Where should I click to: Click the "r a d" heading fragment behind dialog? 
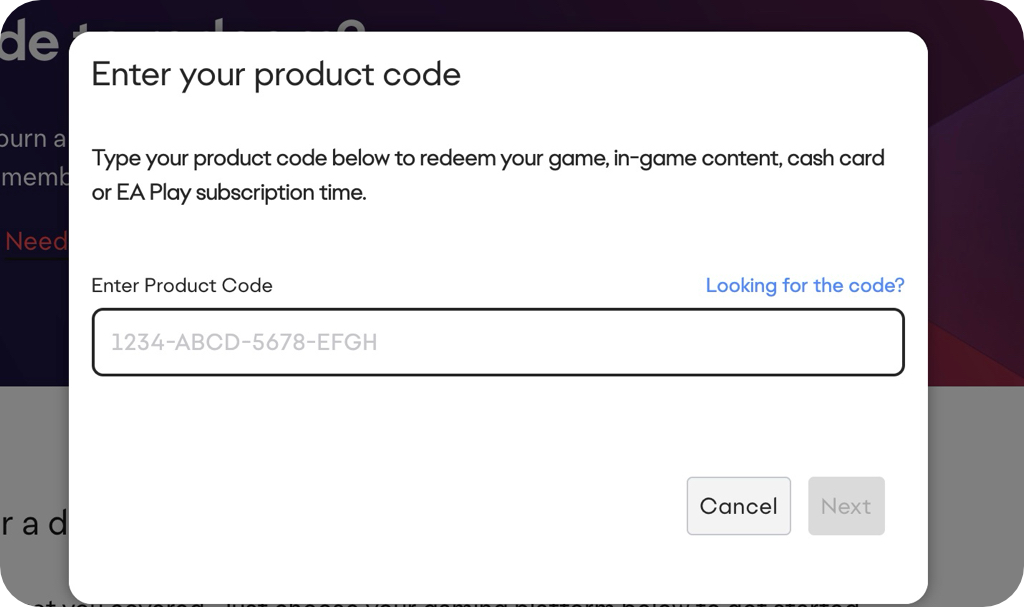[x=33, y=523]
